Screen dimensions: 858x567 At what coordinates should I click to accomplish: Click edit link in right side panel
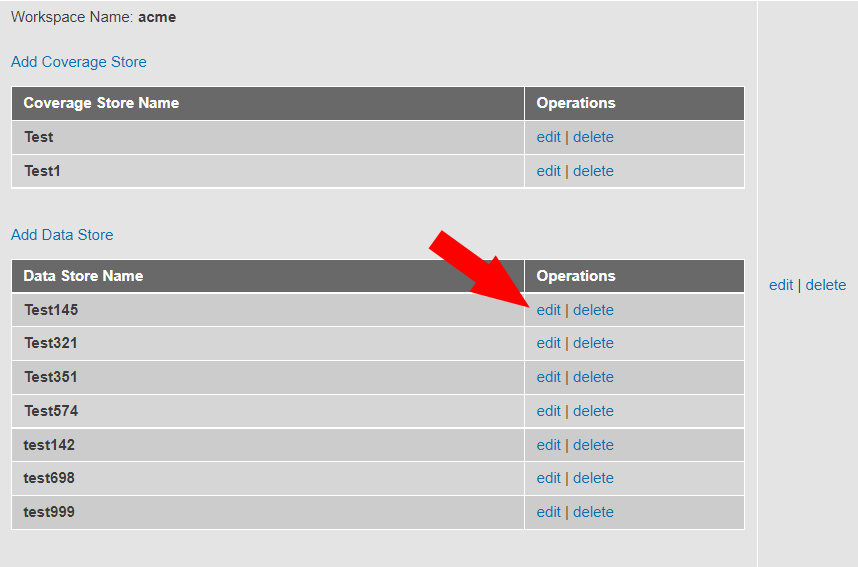(781, 285)
